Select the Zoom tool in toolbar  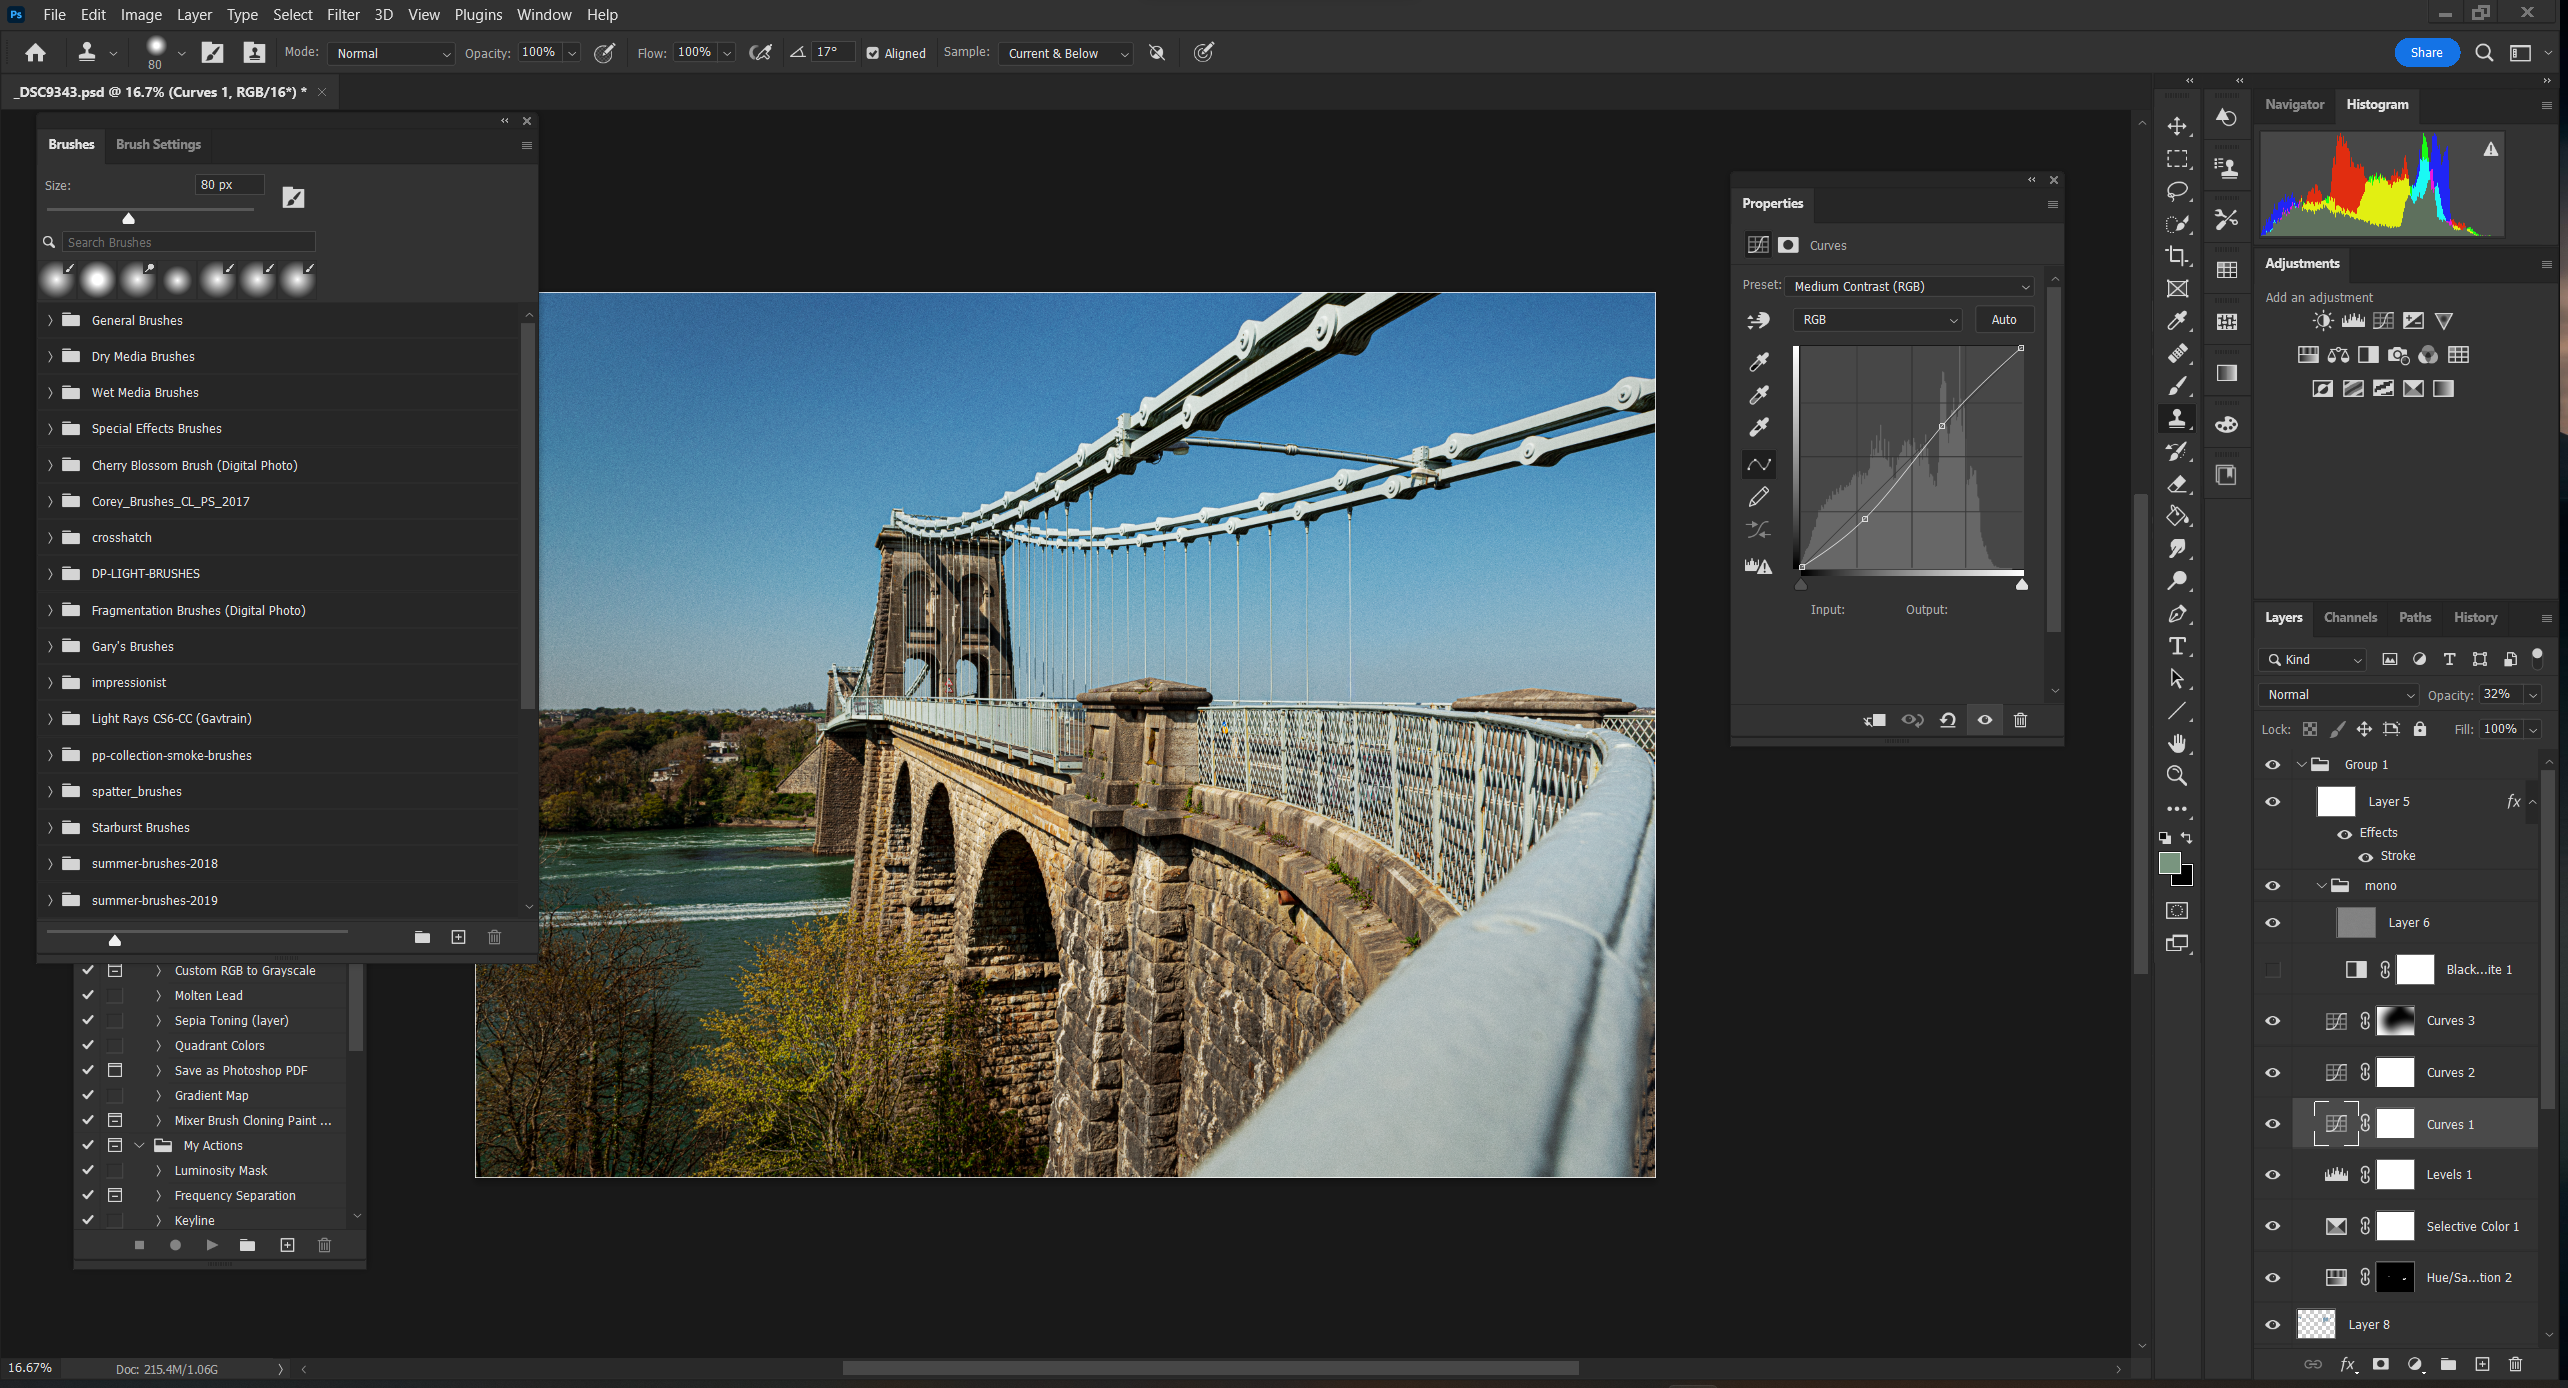pyautogui.click(x=2177, y=775)
